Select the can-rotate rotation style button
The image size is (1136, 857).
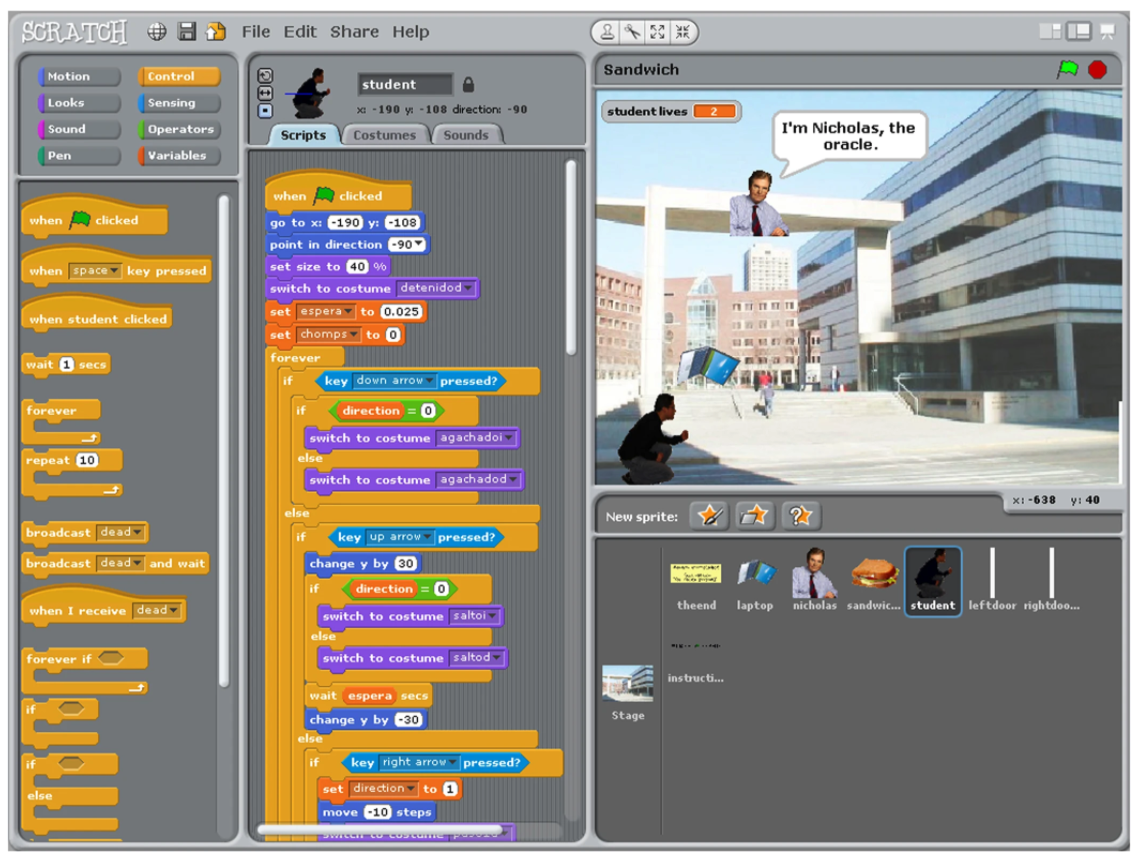(x=265, y=76)
